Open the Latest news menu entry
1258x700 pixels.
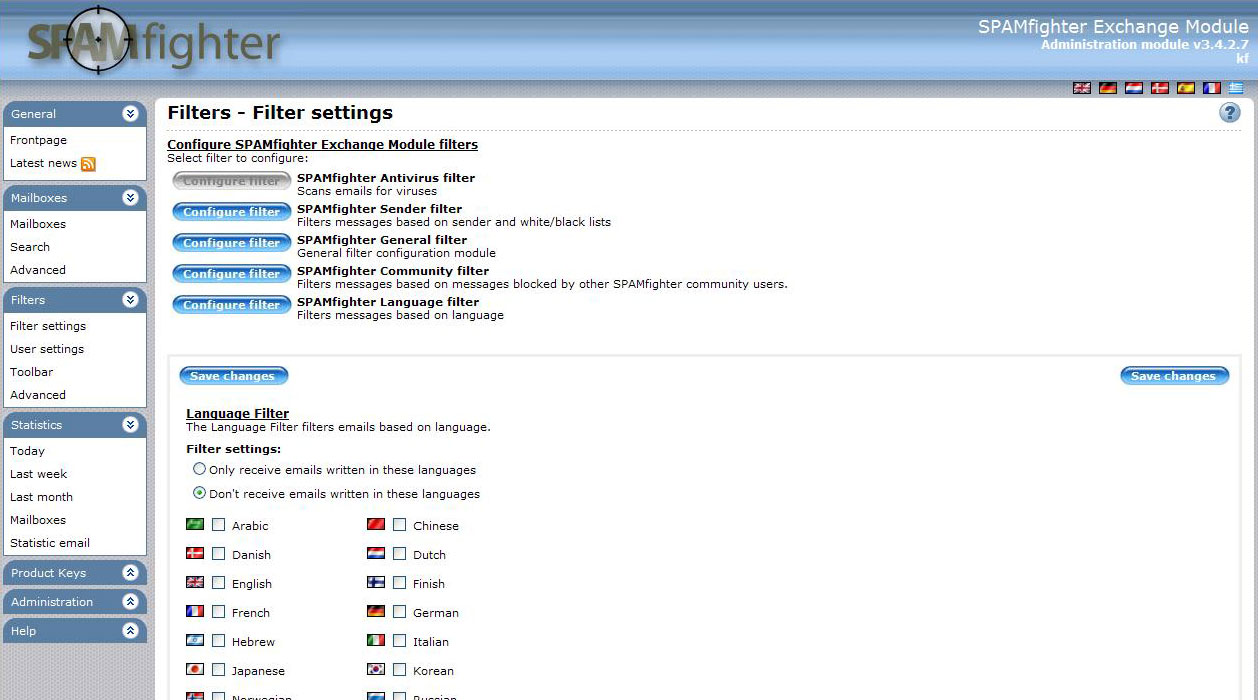(x=43, y=163)
